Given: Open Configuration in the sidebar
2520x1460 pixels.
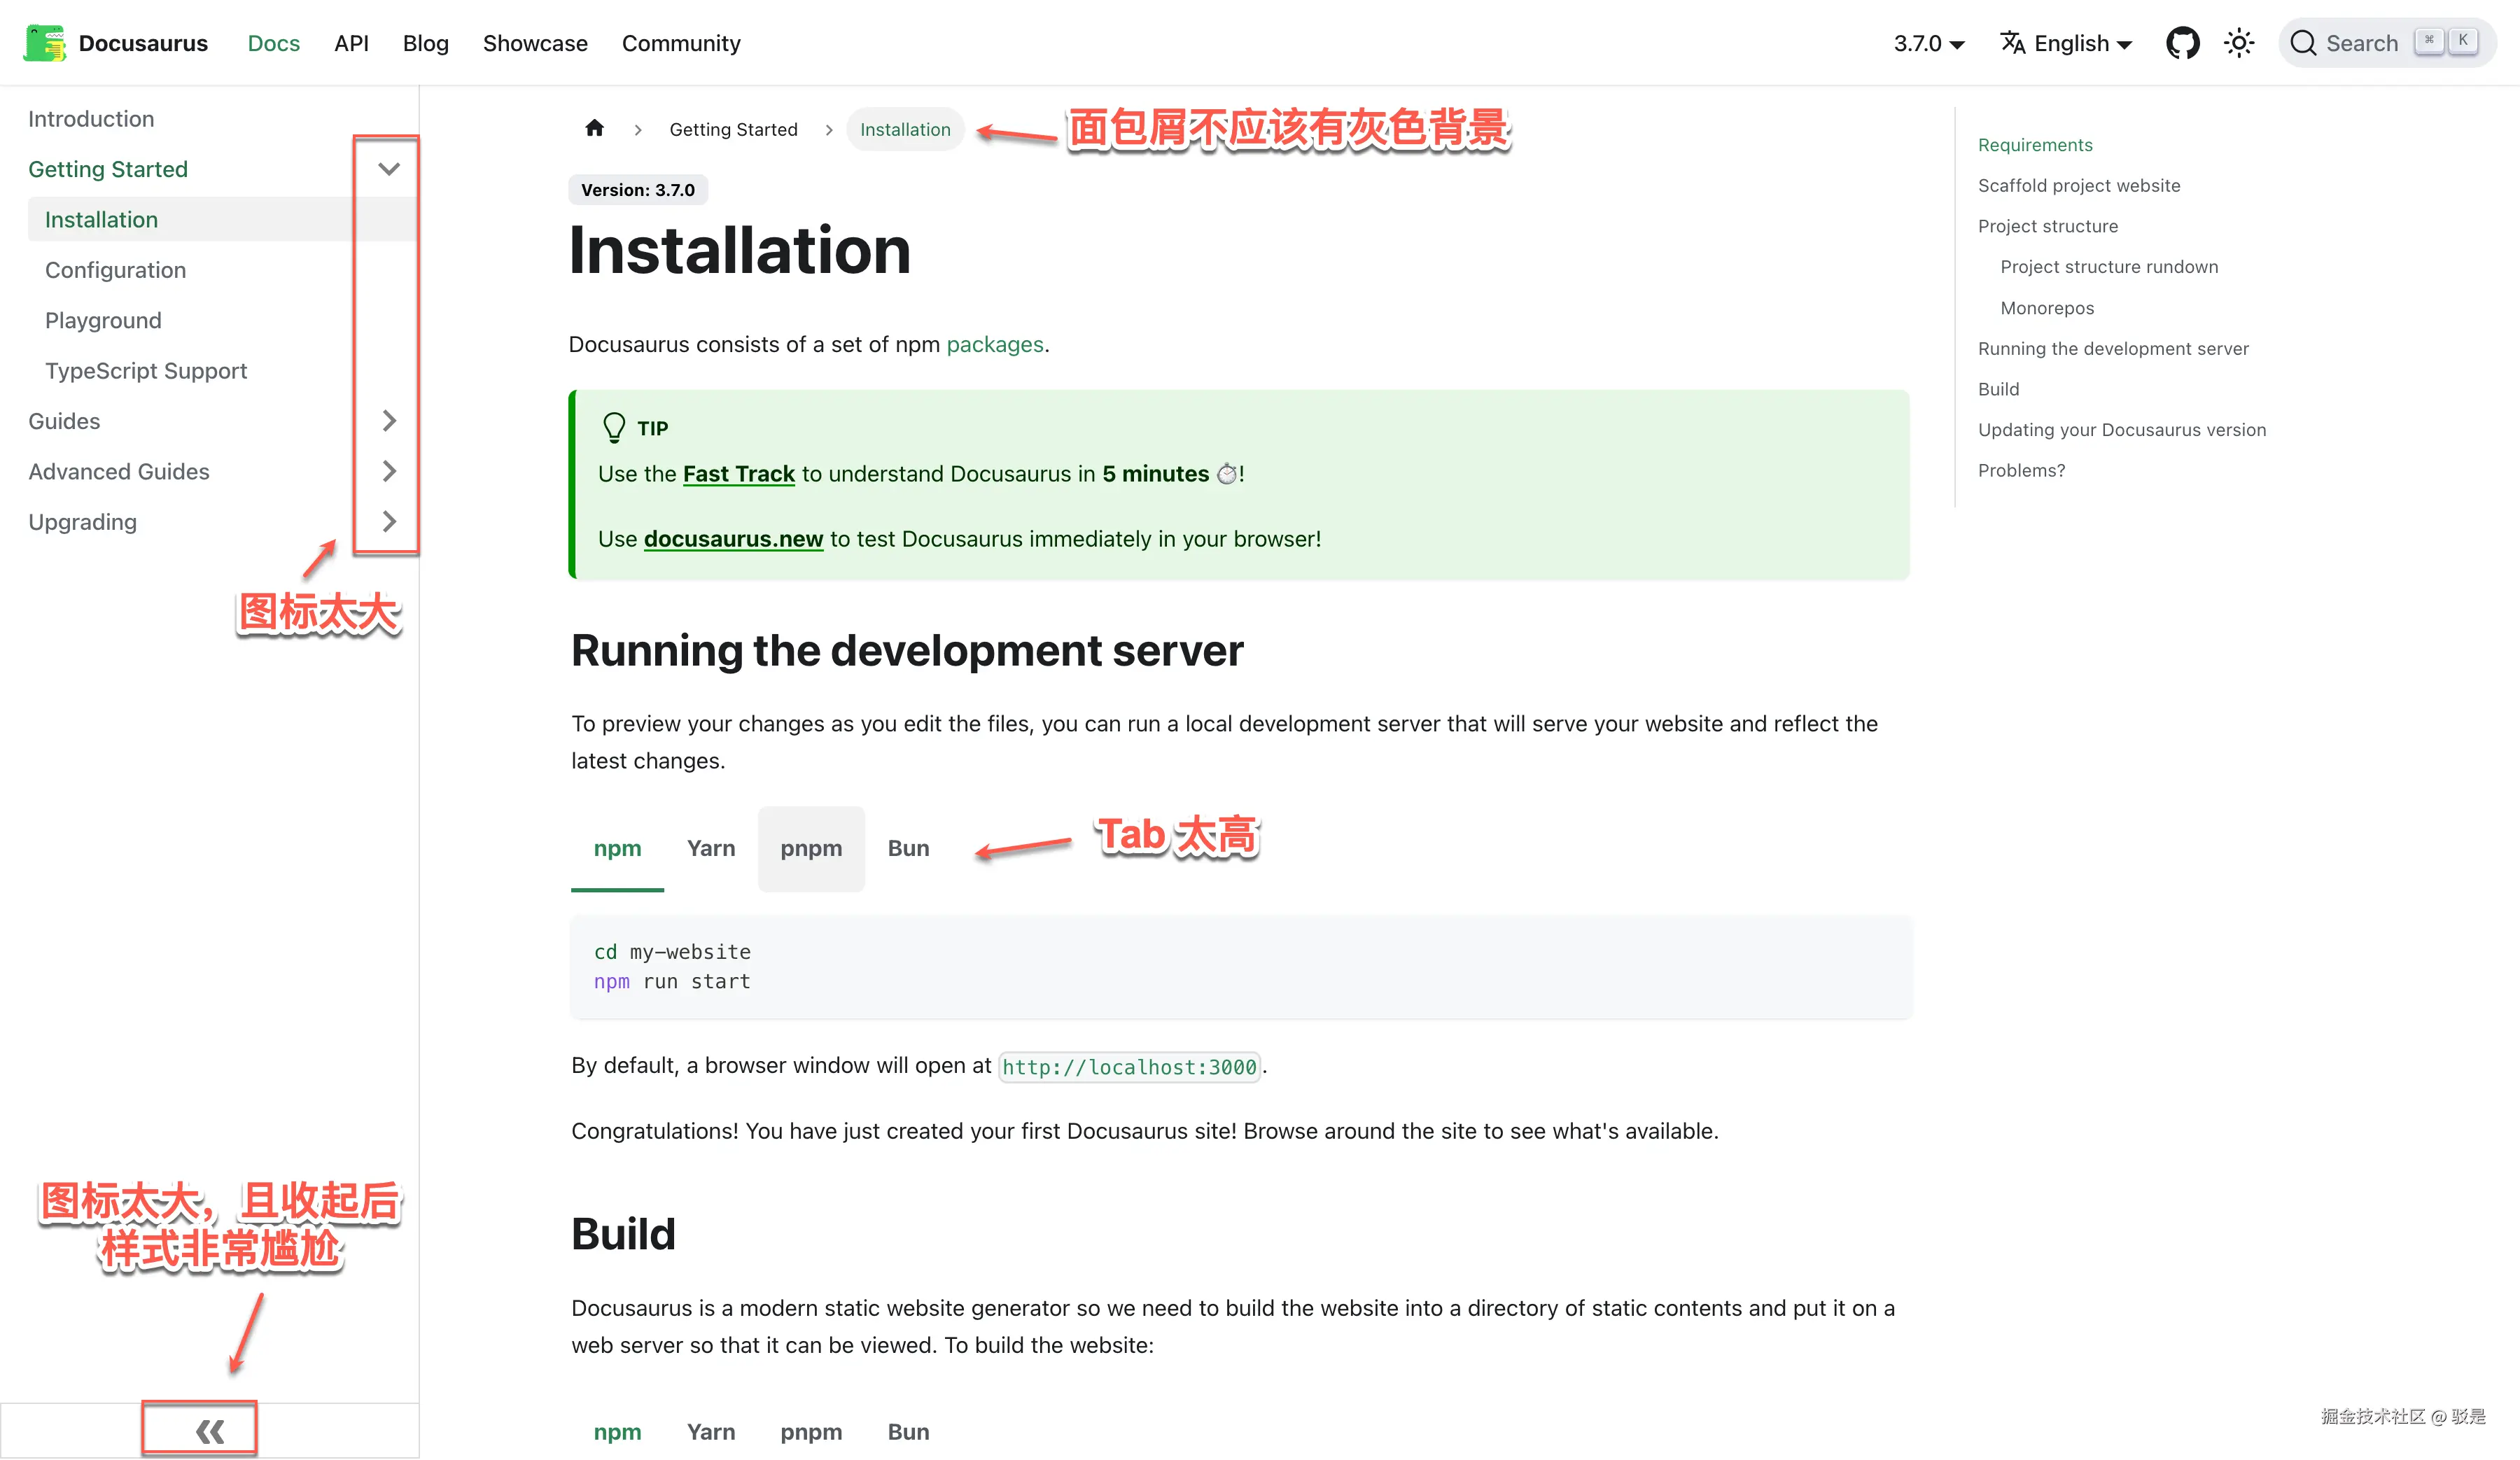Looking at the screenshot, I should (x=115, y=270).
